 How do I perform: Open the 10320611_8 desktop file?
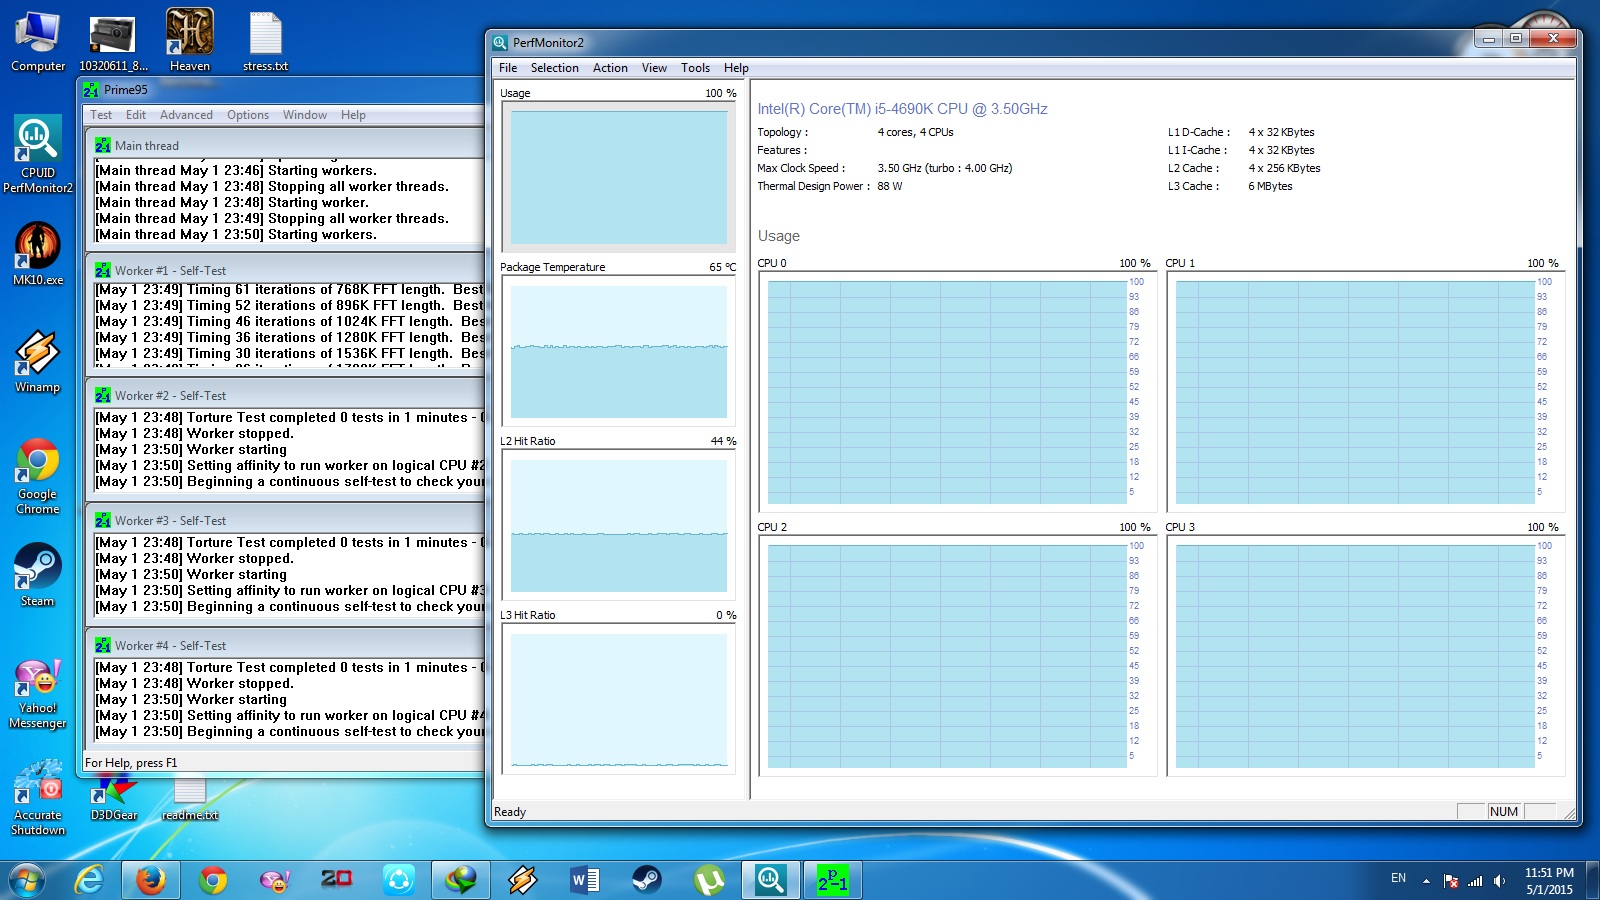tap(113, 42)
